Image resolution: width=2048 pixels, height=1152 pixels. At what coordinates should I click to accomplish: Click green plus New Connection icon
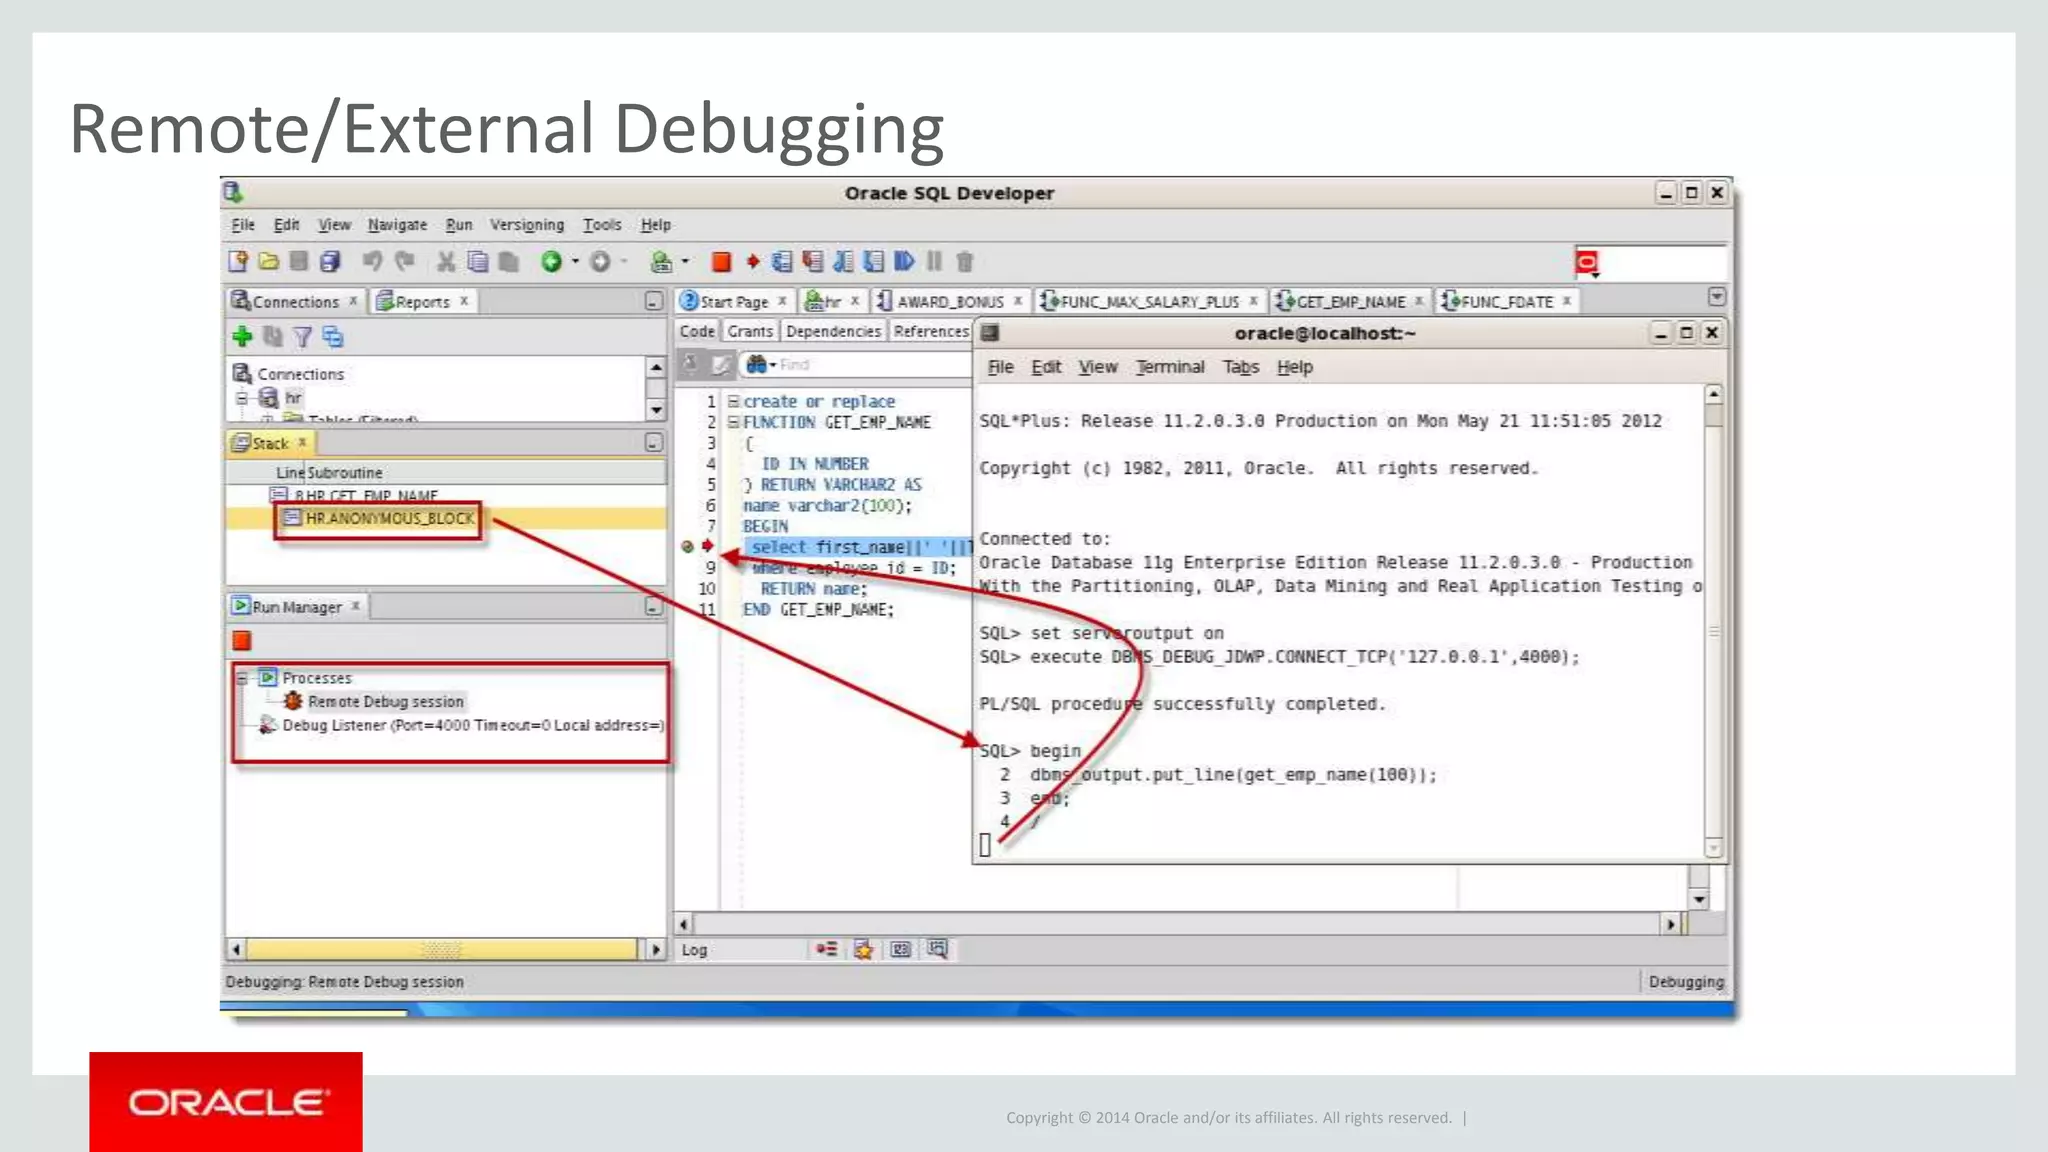point(242,337)
